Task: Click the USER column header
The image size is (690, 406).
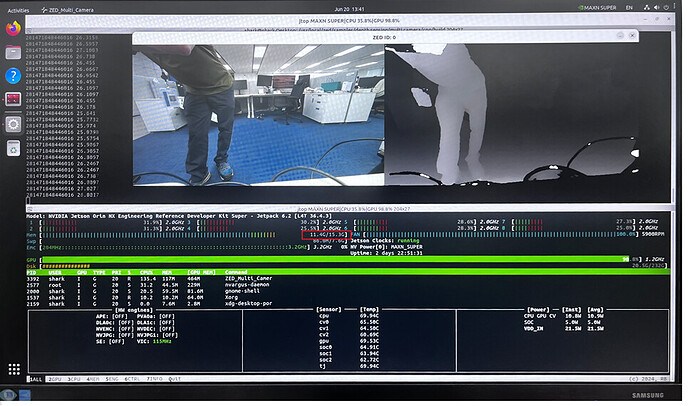Action: point(55,272)
